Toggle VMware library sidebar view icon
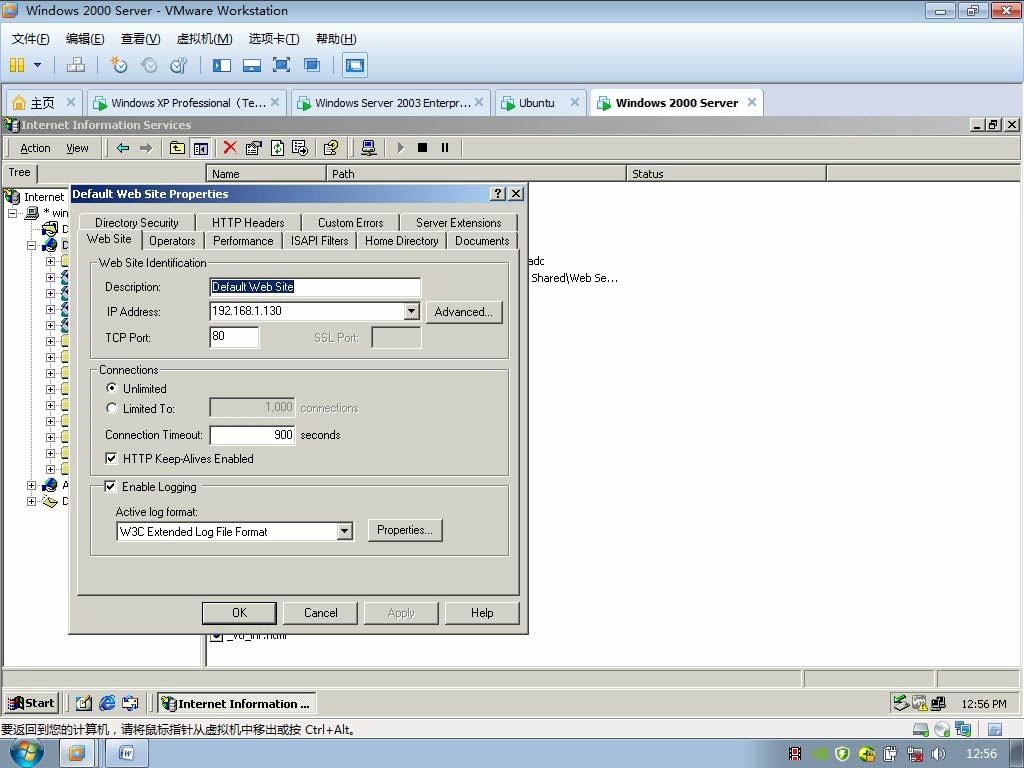Image resolution: width=1024 pixels, height=768 pixels. (x=221, y=65)
